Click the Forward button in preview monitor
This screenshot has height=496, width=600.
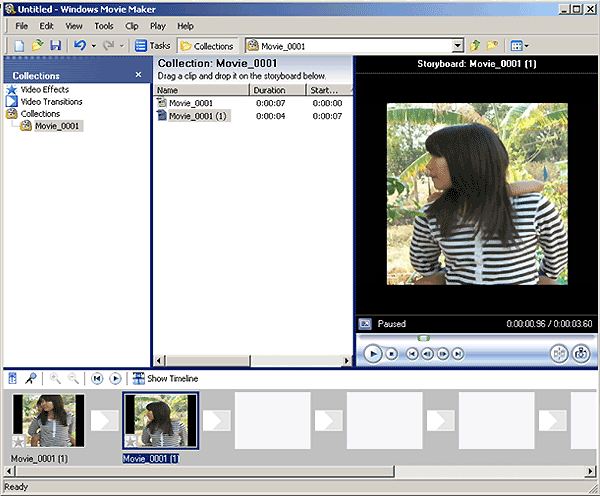[458, 354]
